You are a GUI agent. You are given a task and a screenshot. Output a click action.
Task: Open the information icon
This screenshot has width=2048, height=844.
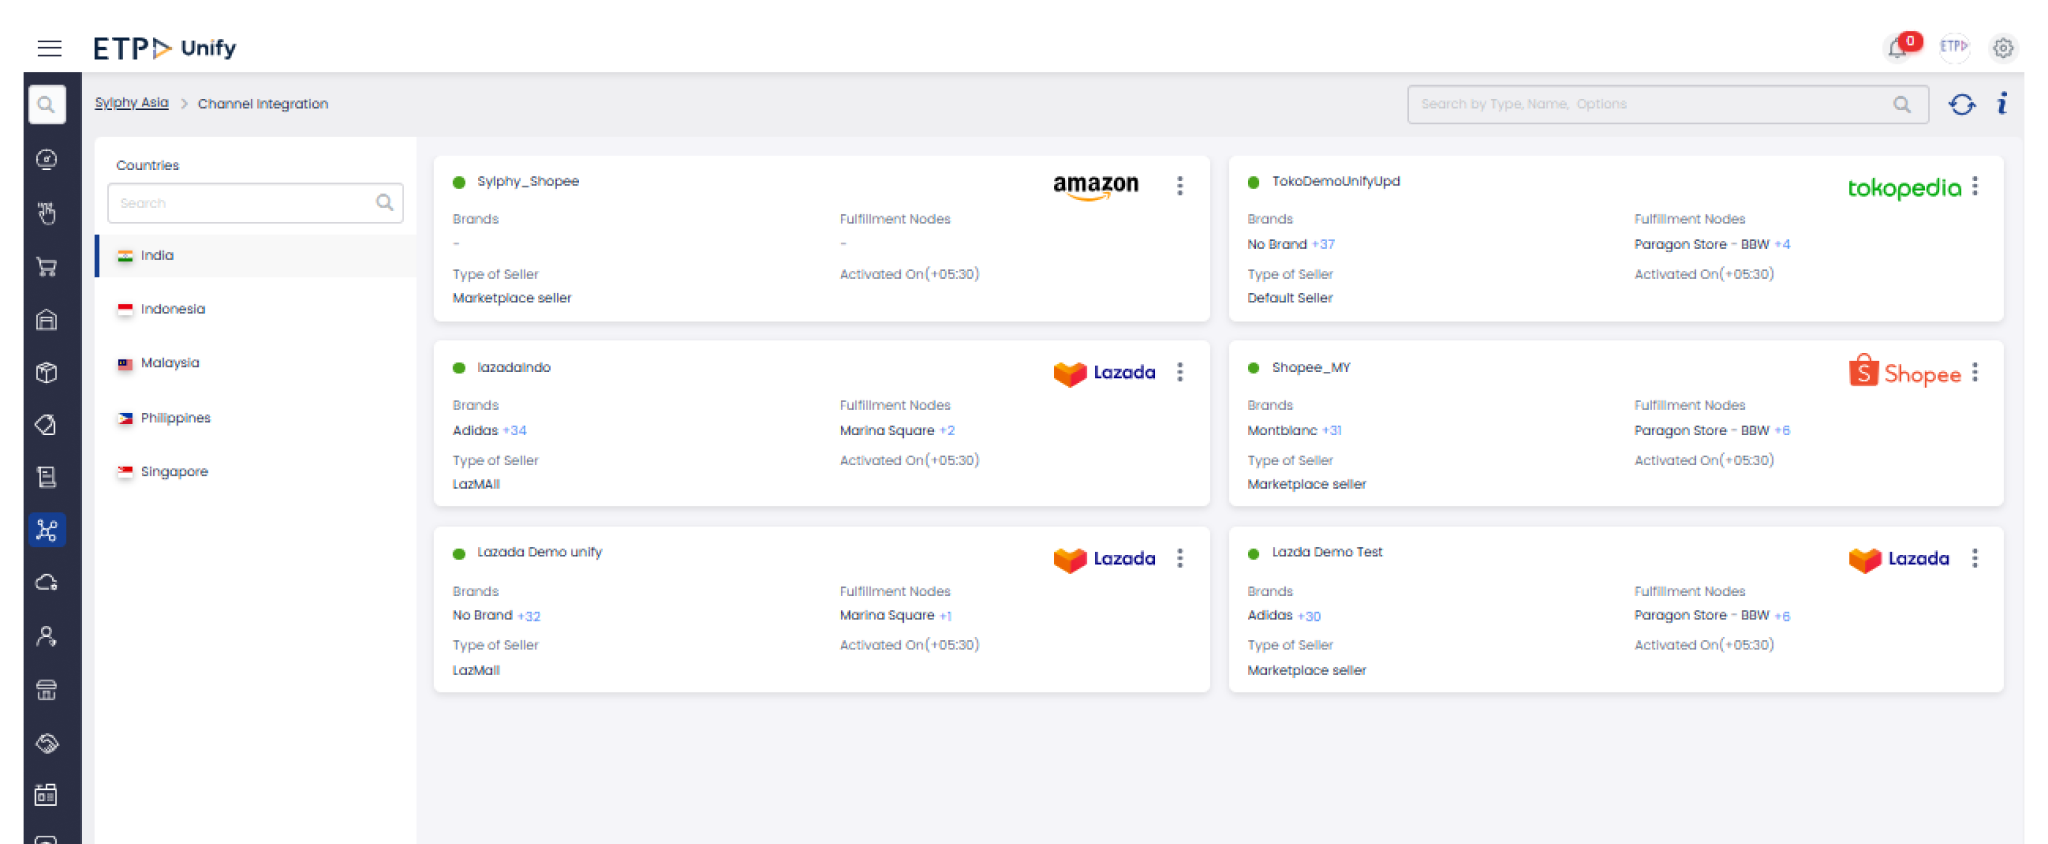tap(2002, 103)
